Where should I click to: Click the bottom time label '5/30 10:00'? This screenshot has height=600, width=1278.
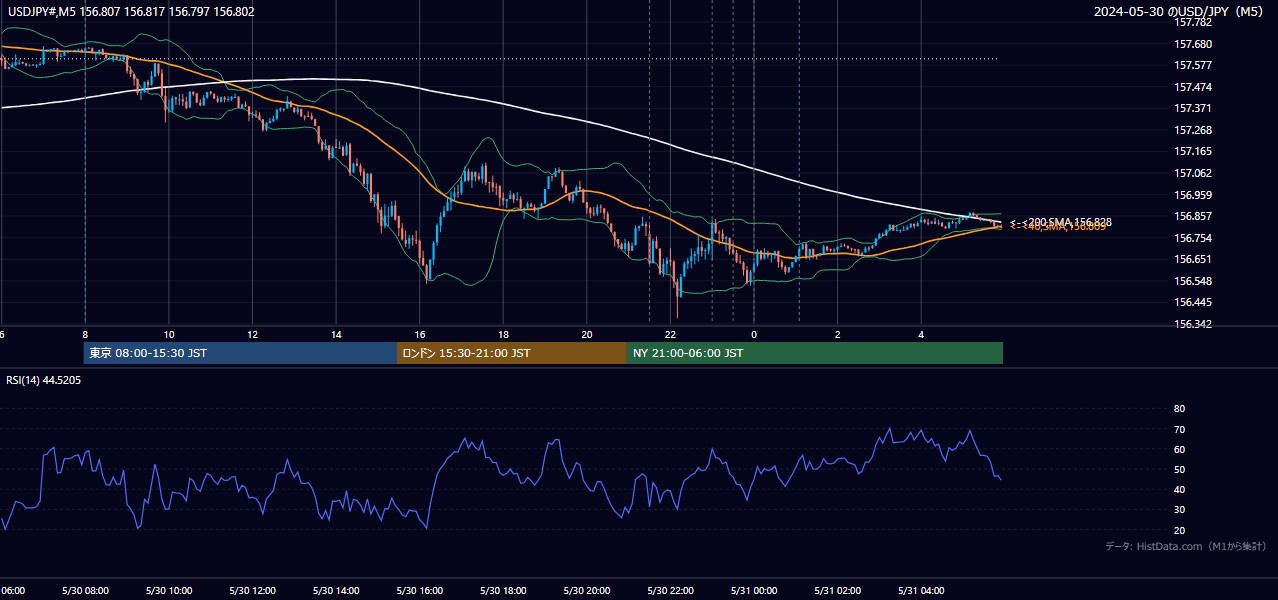pyautogui.click(x=169, y=590)
